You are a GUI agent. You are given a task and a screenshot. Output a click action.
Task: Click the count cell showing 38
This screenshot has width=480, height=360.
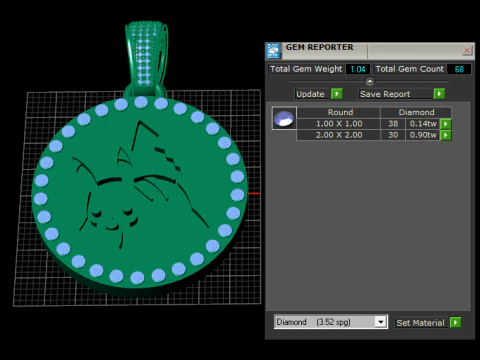tap(393, 124)
